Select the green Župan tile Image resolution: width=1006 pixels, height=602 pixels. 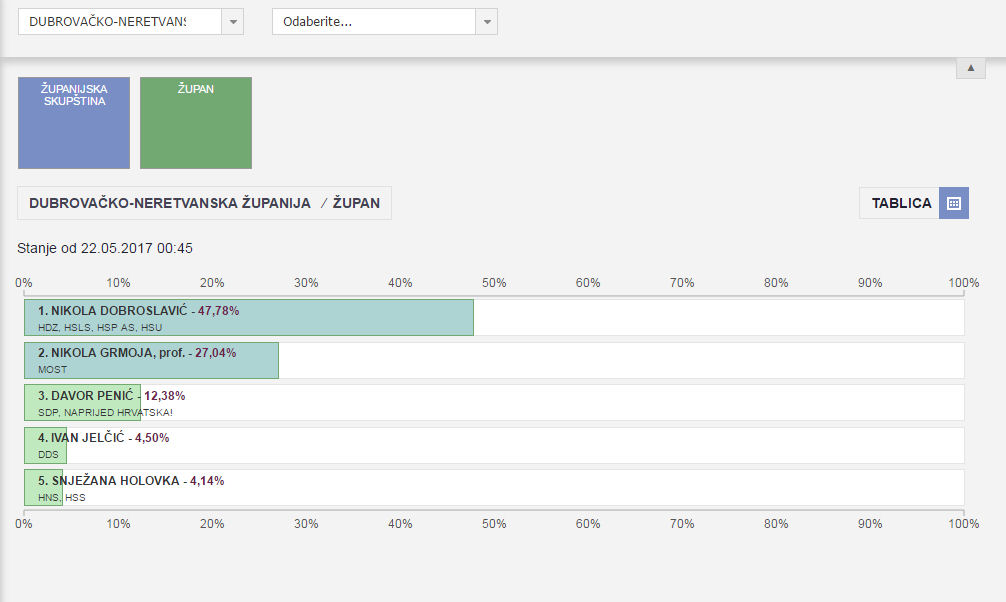point(196,123)
